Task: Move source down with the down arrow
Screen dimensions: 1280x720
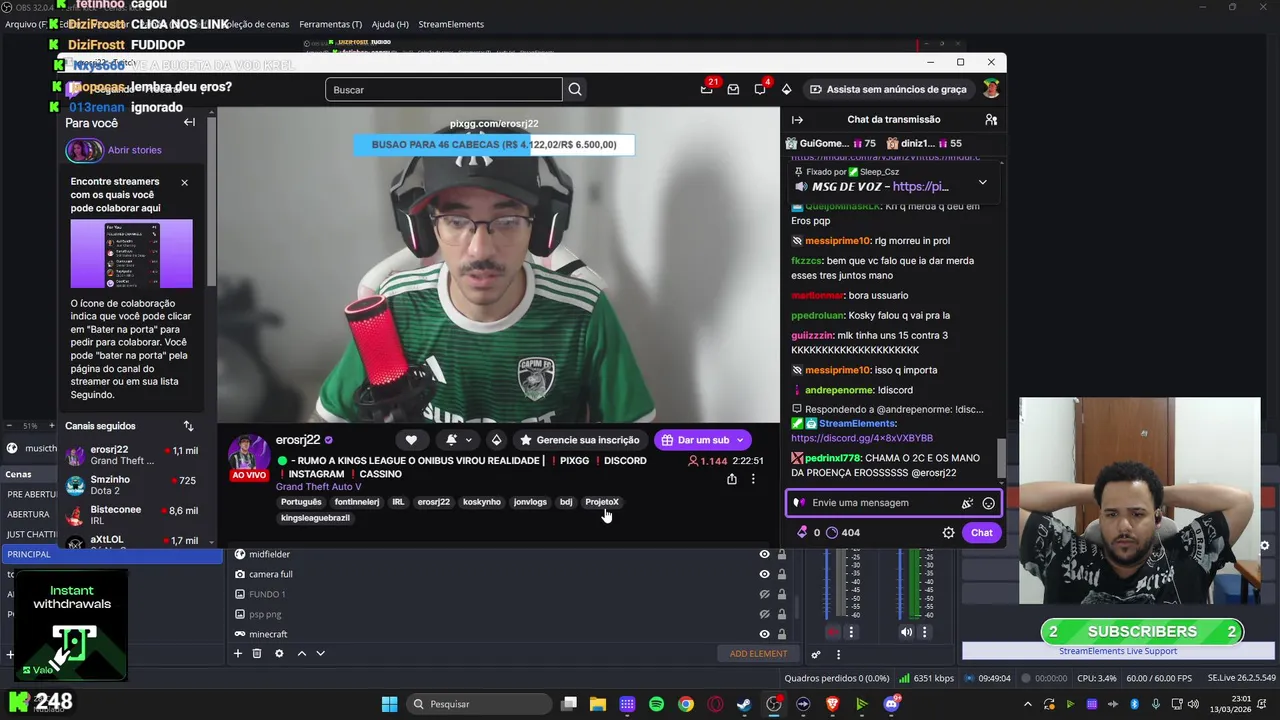Action: [320, 653]
